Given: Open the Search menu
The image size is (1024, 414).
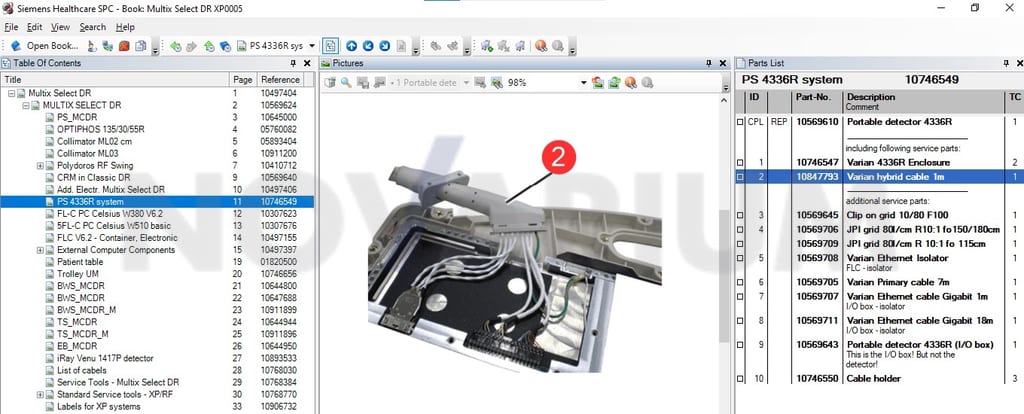Looking at the screenshot, I should pyautogui.click(x=93, y=27).
